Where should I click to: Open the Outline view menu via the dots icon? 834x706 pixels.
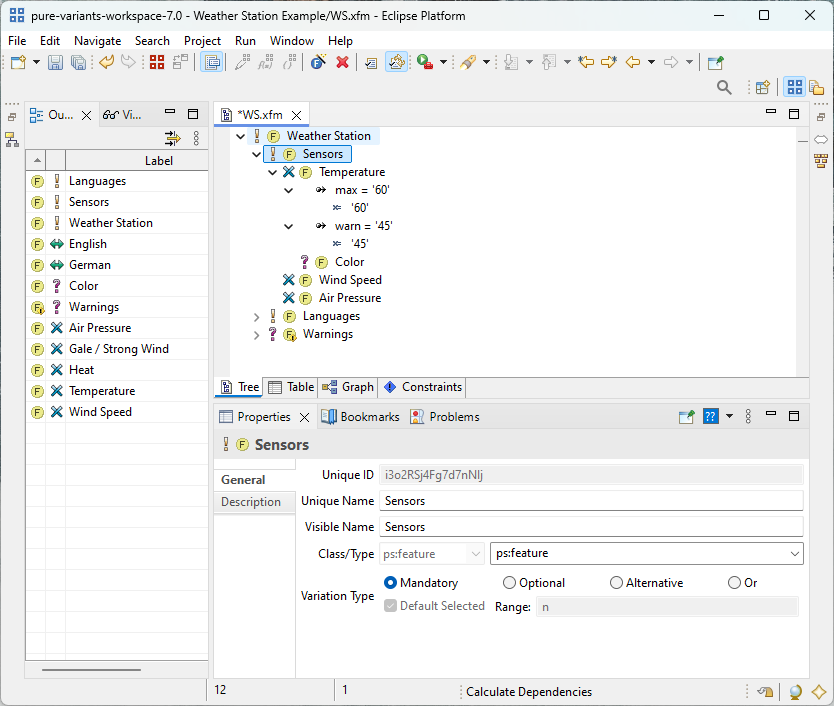(194, 137)
